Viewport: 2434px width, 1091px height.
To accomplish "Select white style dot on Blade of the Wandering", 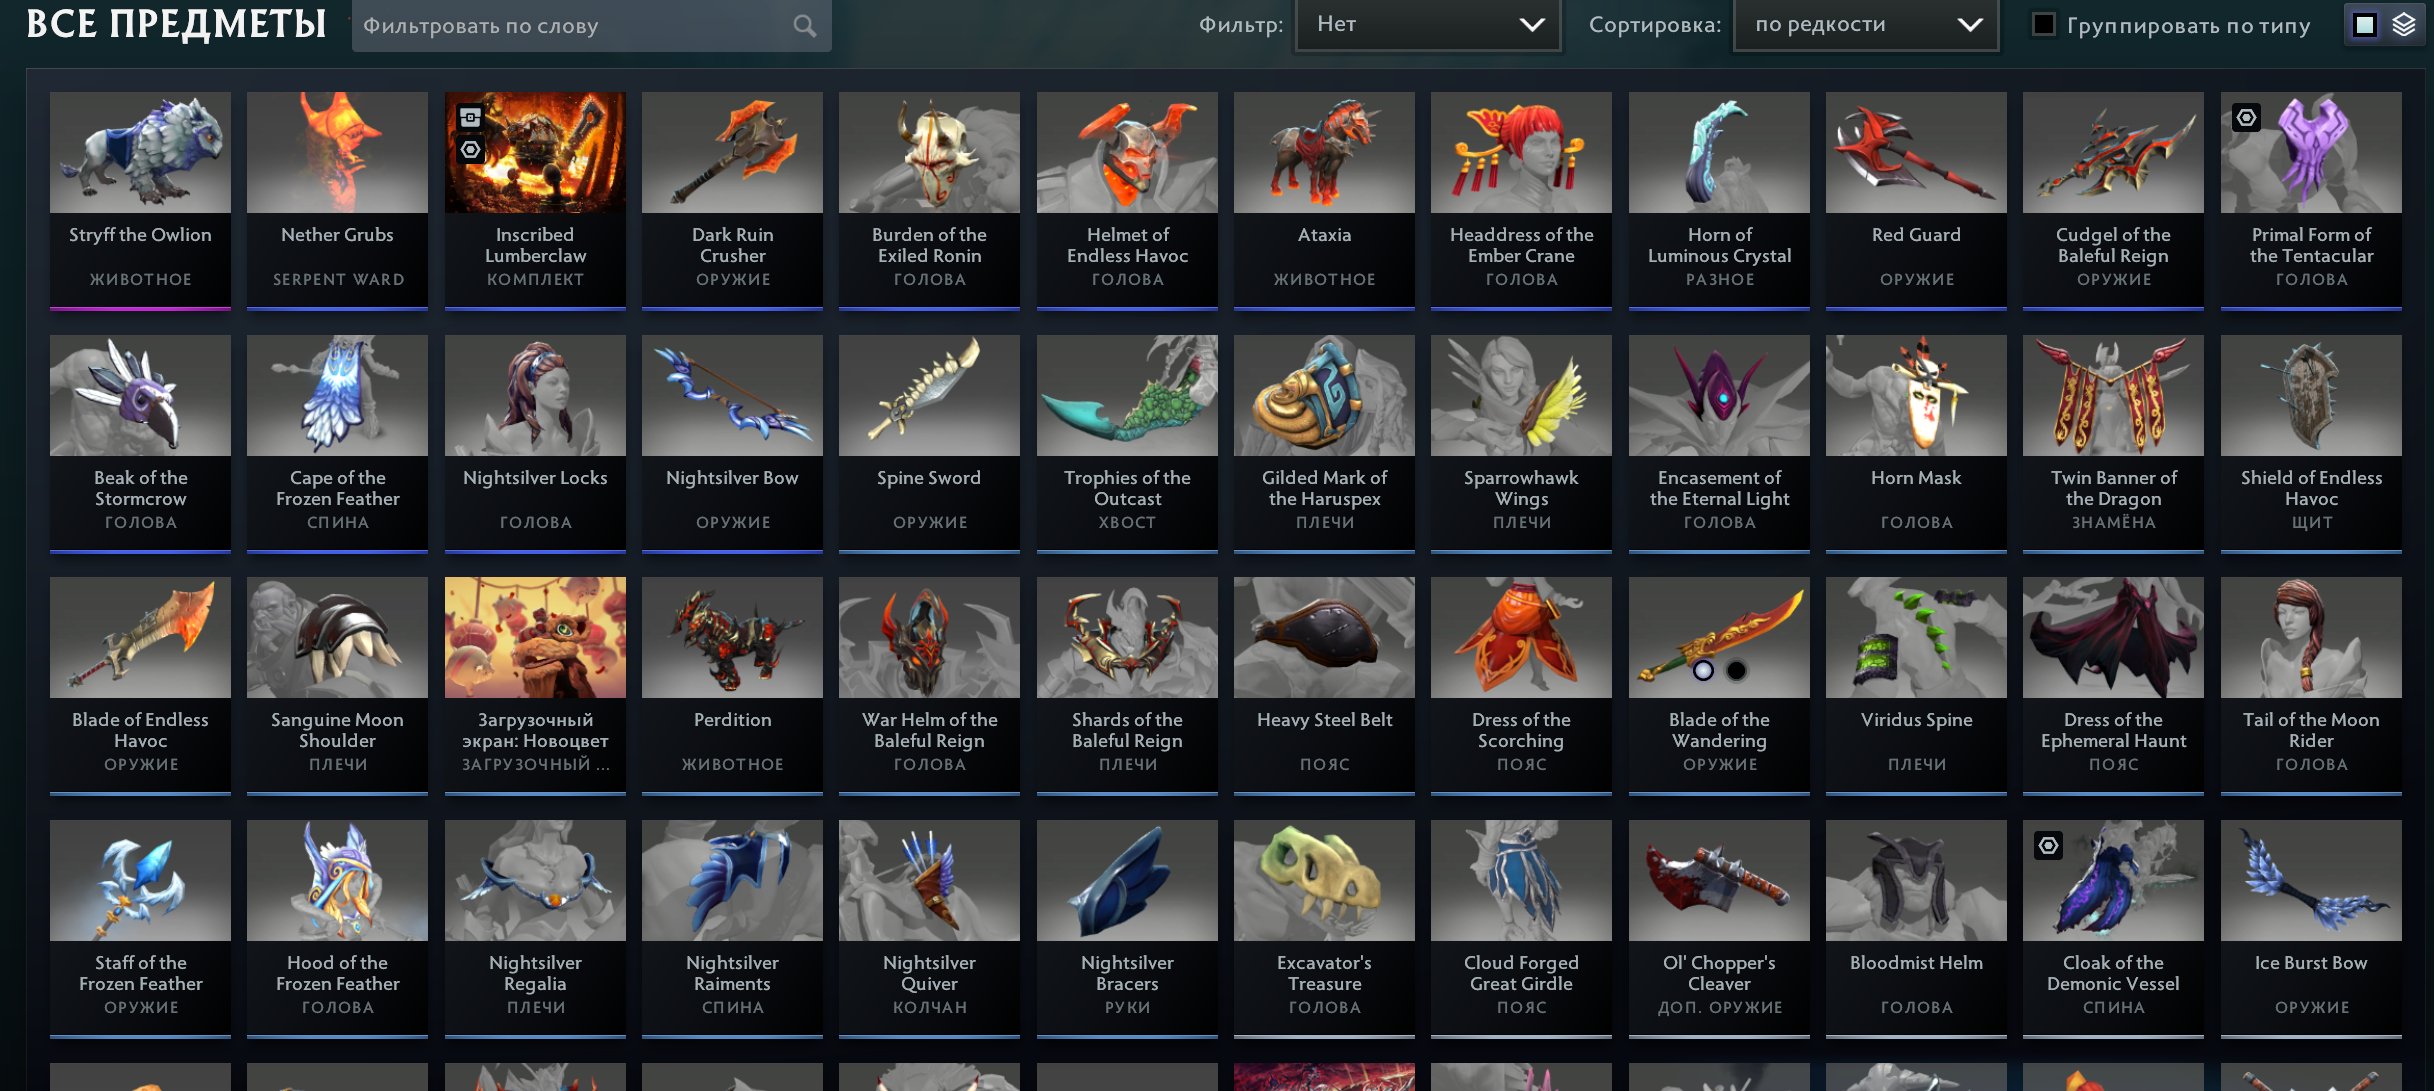I will pyautogui.click(x=1703, y=670).
